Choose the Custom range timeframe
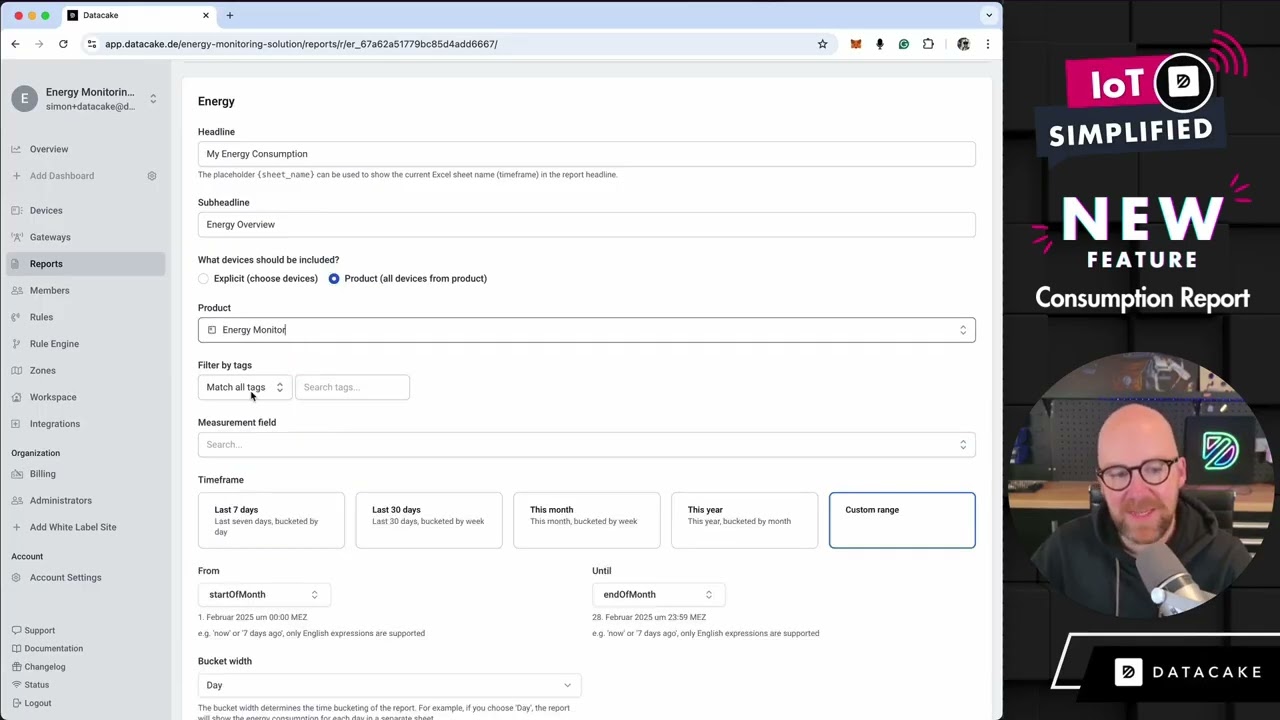The width and height of the screenshot is (1280, 720). tap(902, 520)
